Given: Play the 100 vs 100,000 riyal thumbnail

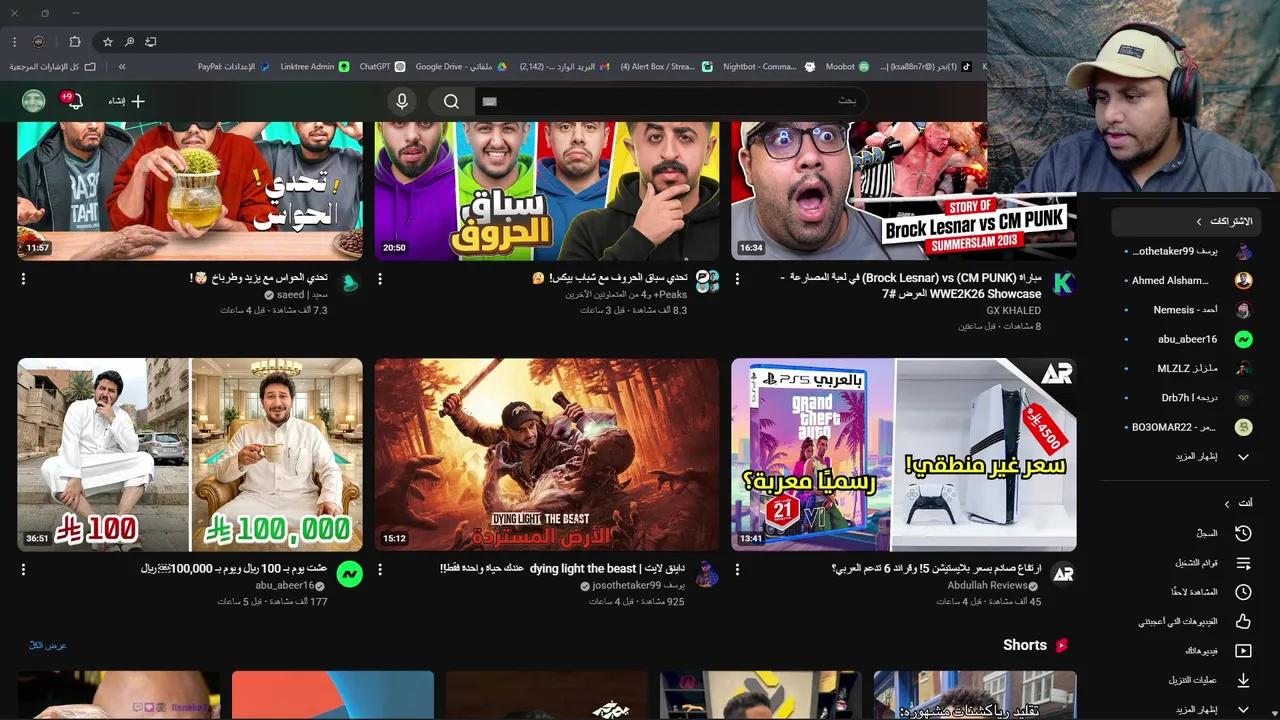Looking at the screenshot, I should click(x=190, y=455).
